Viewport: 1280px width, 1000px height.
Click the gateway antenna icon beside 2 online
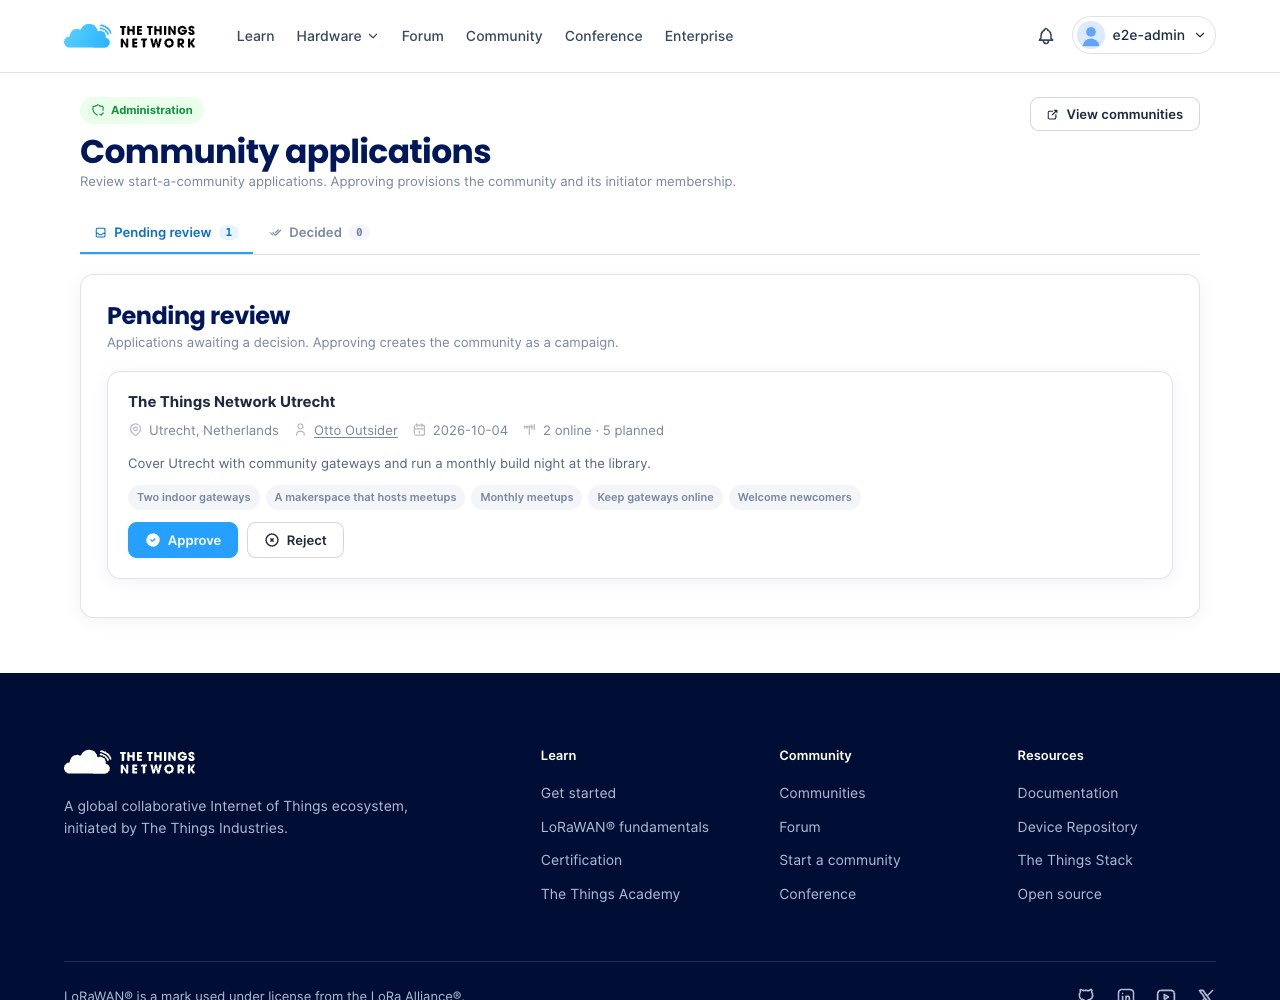[529, 430]
